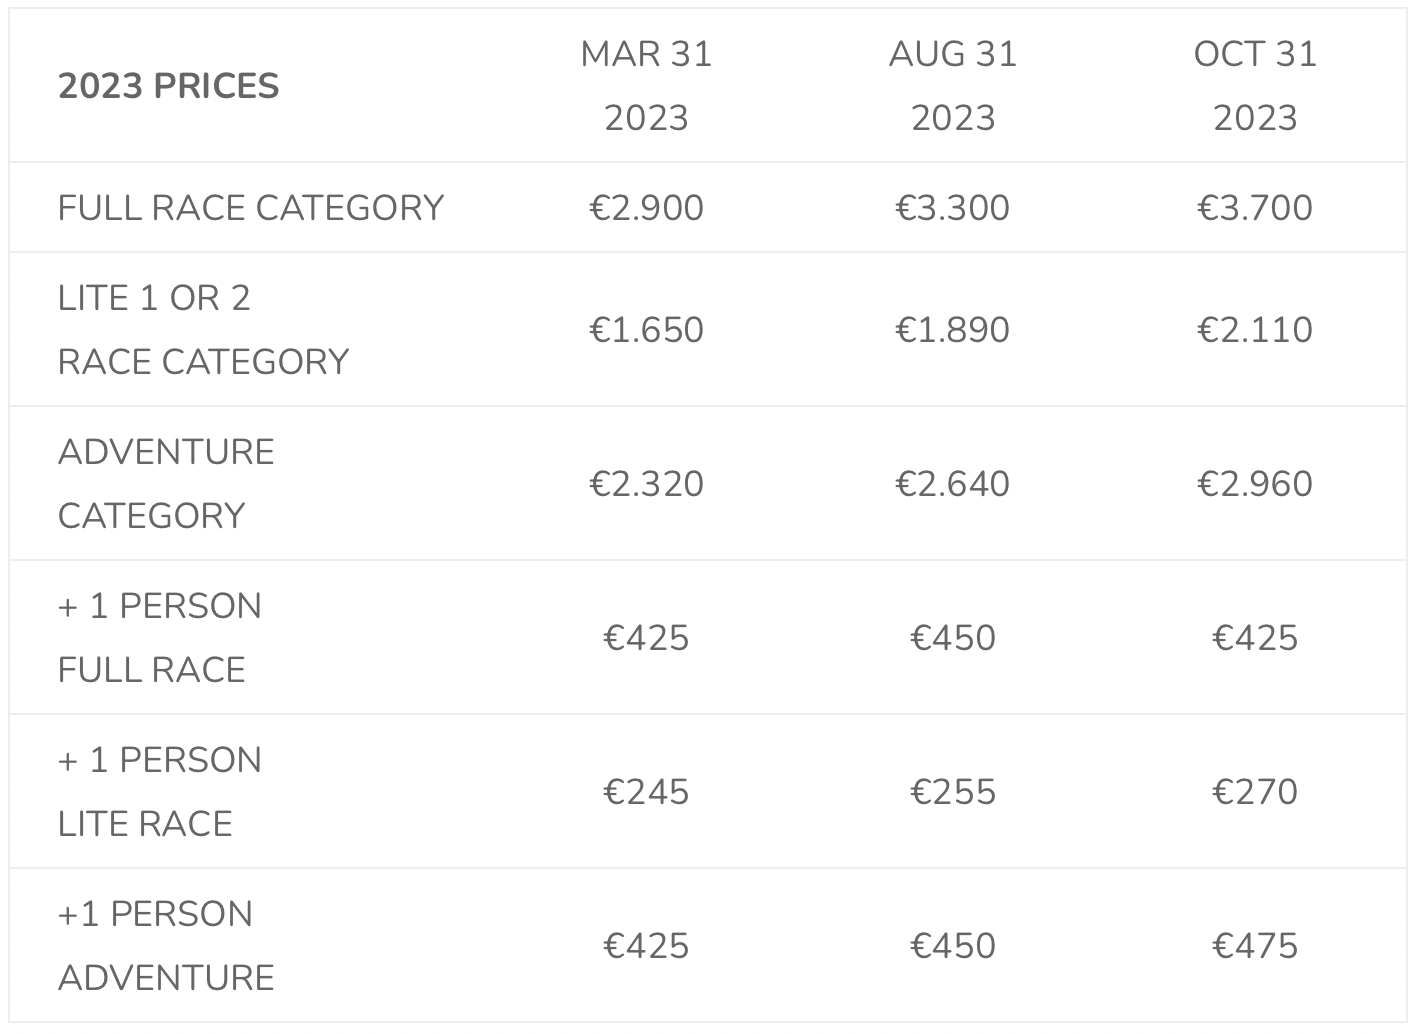Click the €2.320 adventure price
This screenshot has width=1418, height=1034.
pyautogui.click(x=647, y=484)
